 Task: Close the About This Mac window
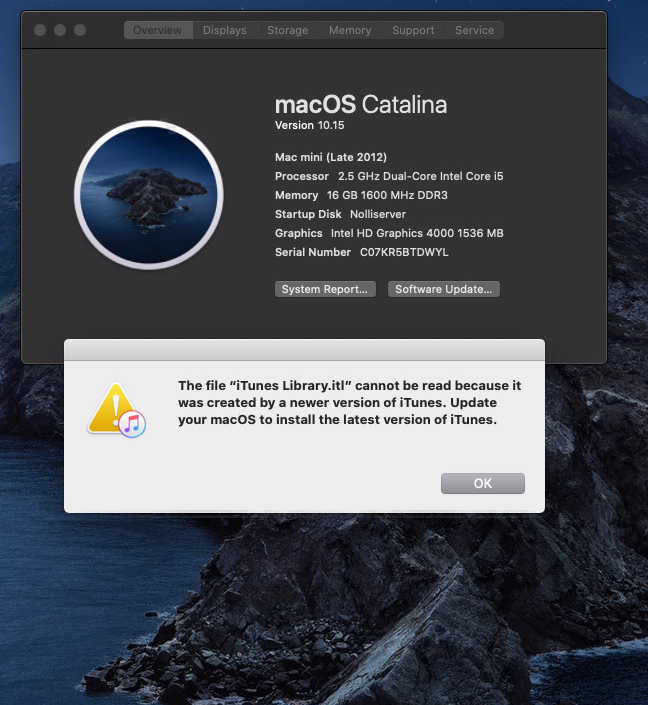point(40,30)
